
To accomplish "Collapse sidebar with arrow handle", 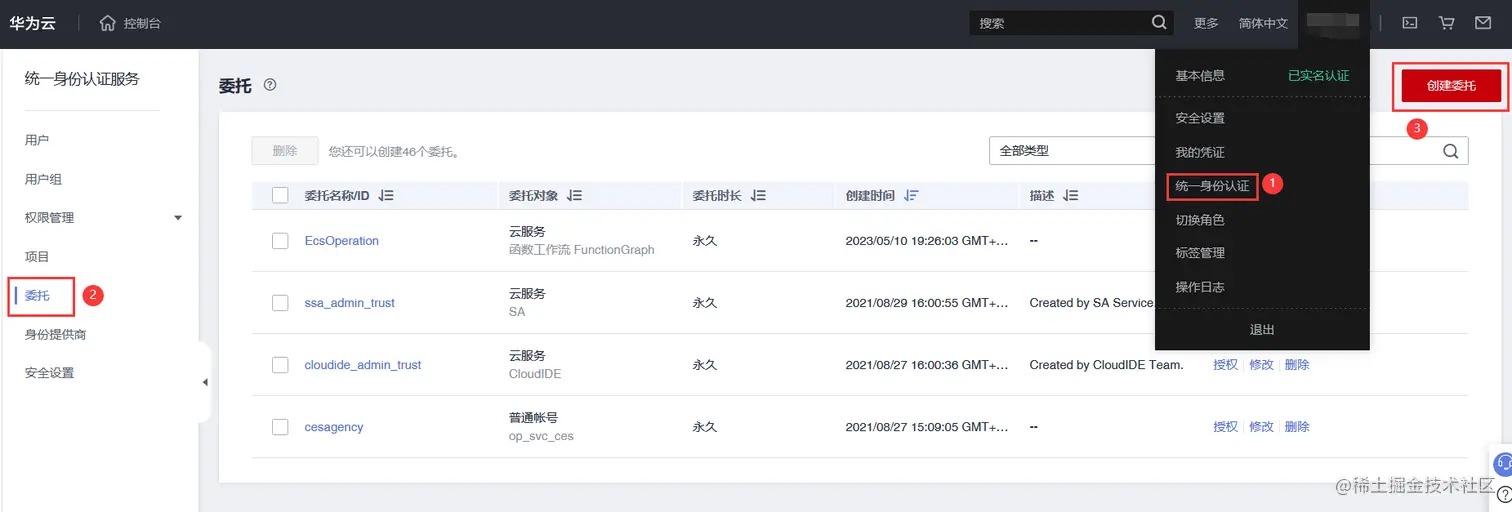I will pyautogui.click(x=205, y=382).
